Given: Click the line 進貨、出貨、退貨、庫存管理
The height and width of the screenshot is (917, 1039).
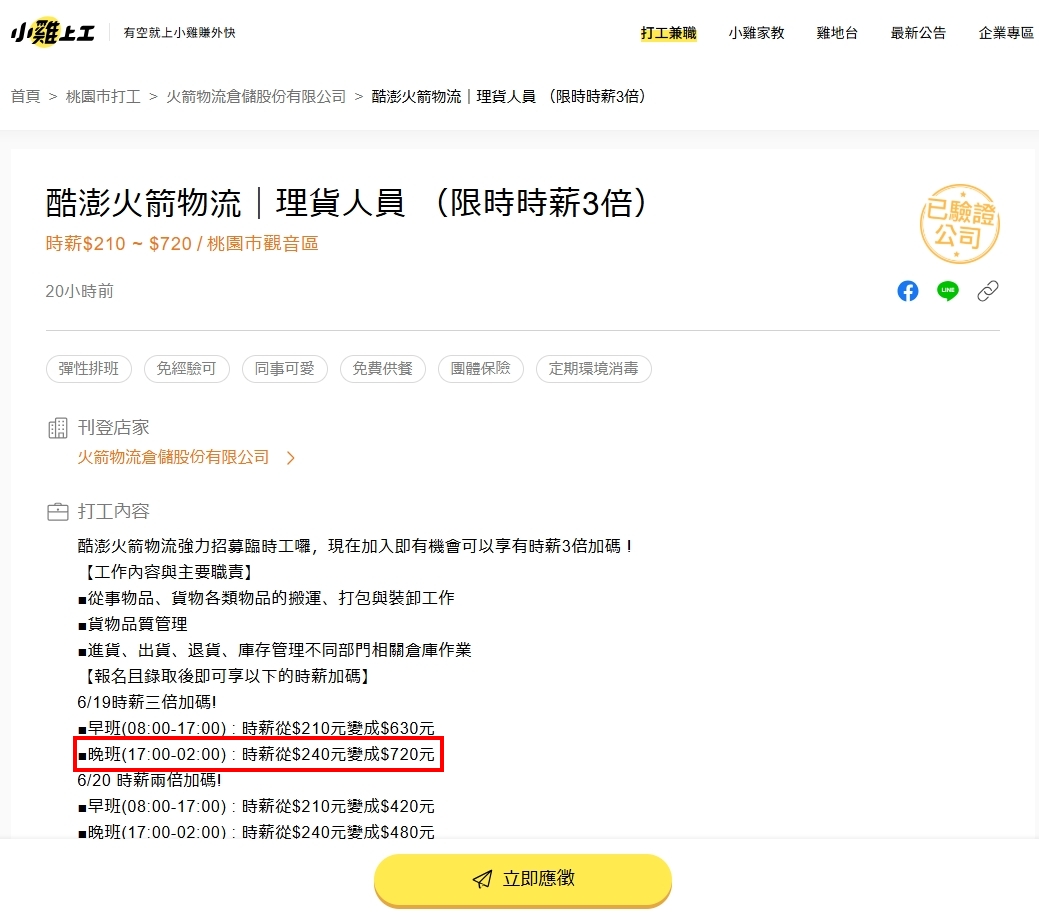Looking at the screenshot, I should (274, 651).
